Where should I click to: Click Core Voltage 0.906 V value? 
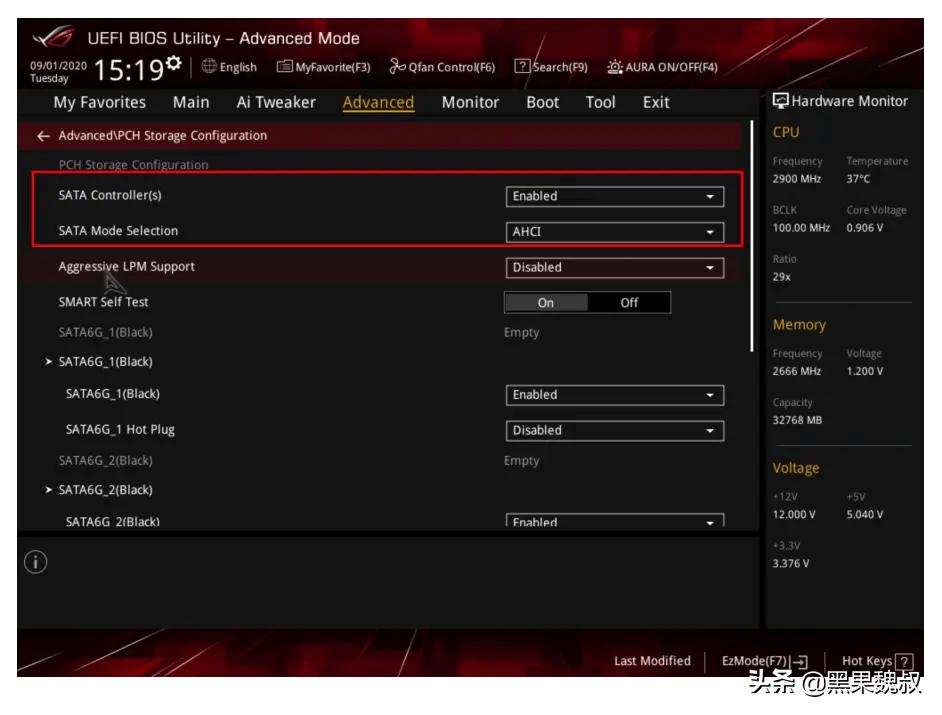tap(865, 228)
